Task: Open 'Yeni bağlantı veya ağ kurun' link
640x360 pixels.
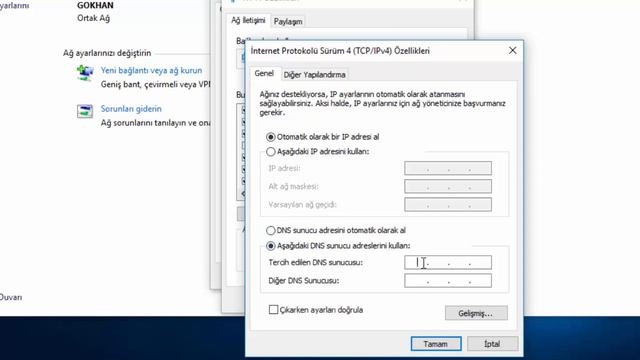Action: pos(151,70)
